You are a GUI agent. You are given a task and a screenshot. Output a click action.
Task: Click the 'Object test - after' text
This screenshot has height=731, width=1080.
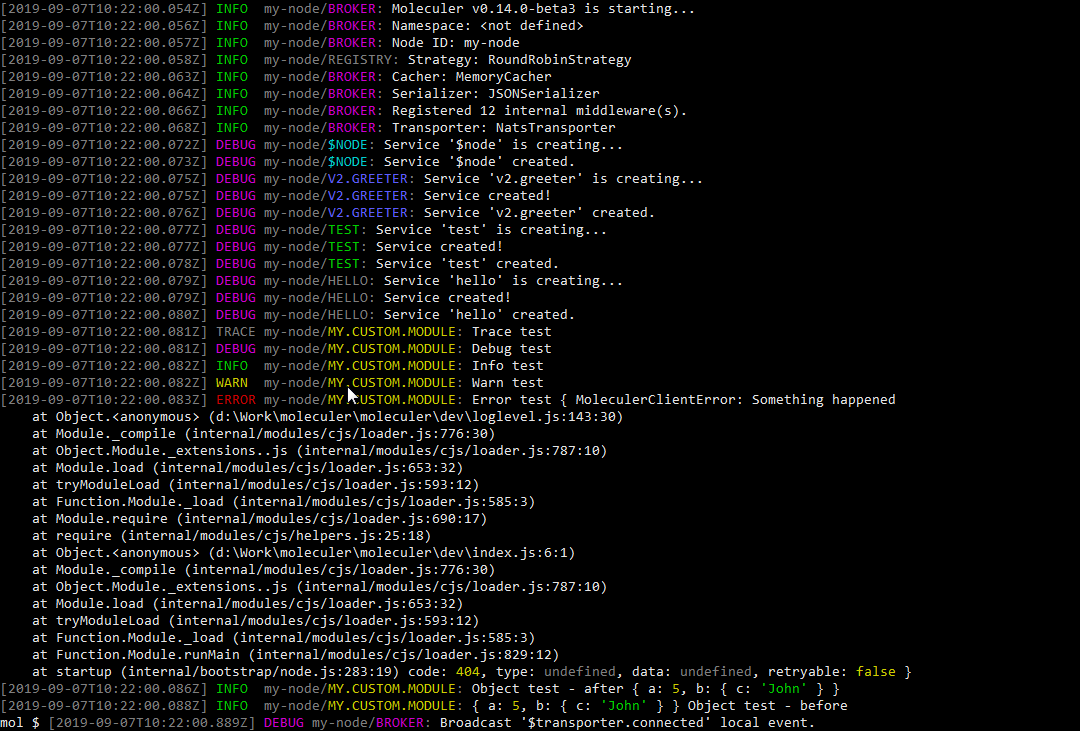548,689
